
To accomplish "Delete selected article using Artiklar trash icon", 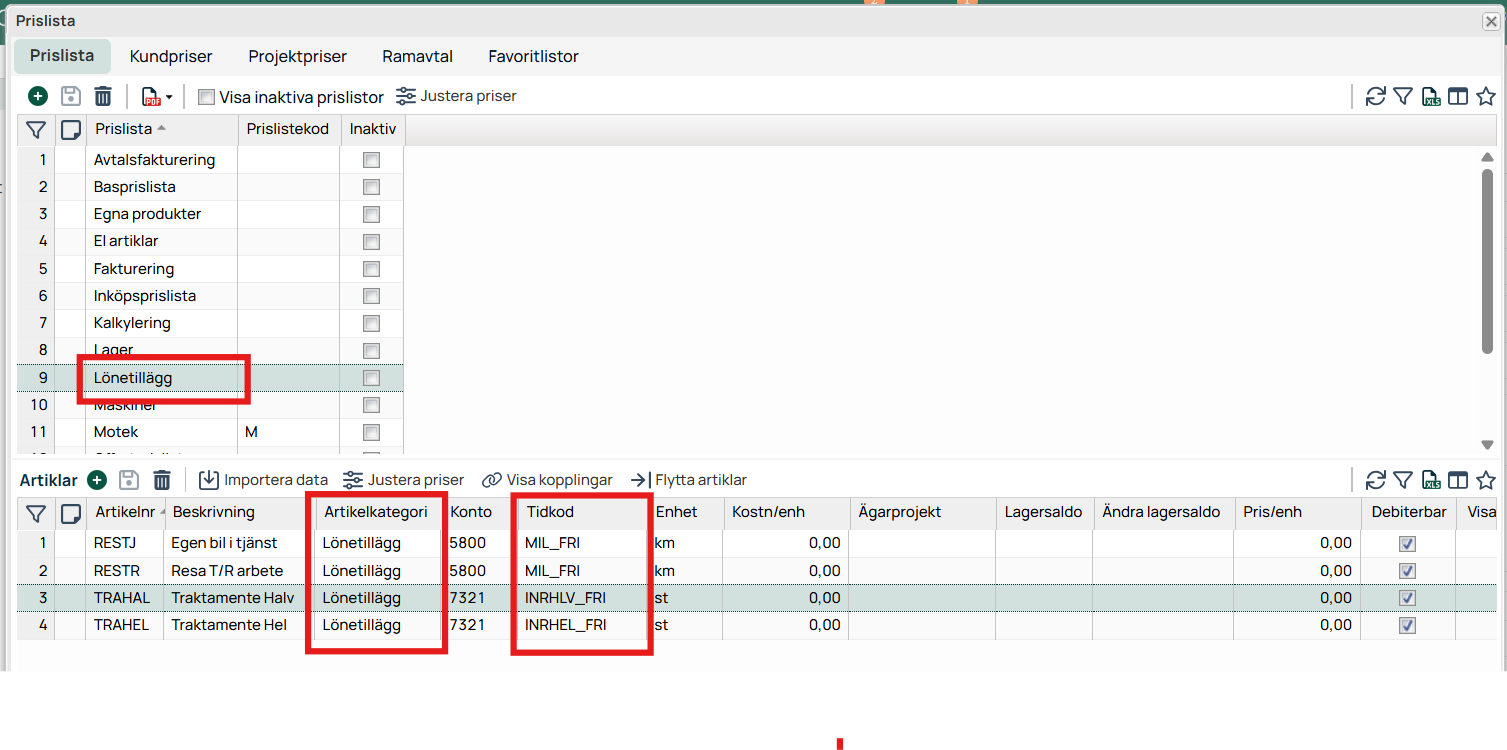I will [x=162, y=480].
